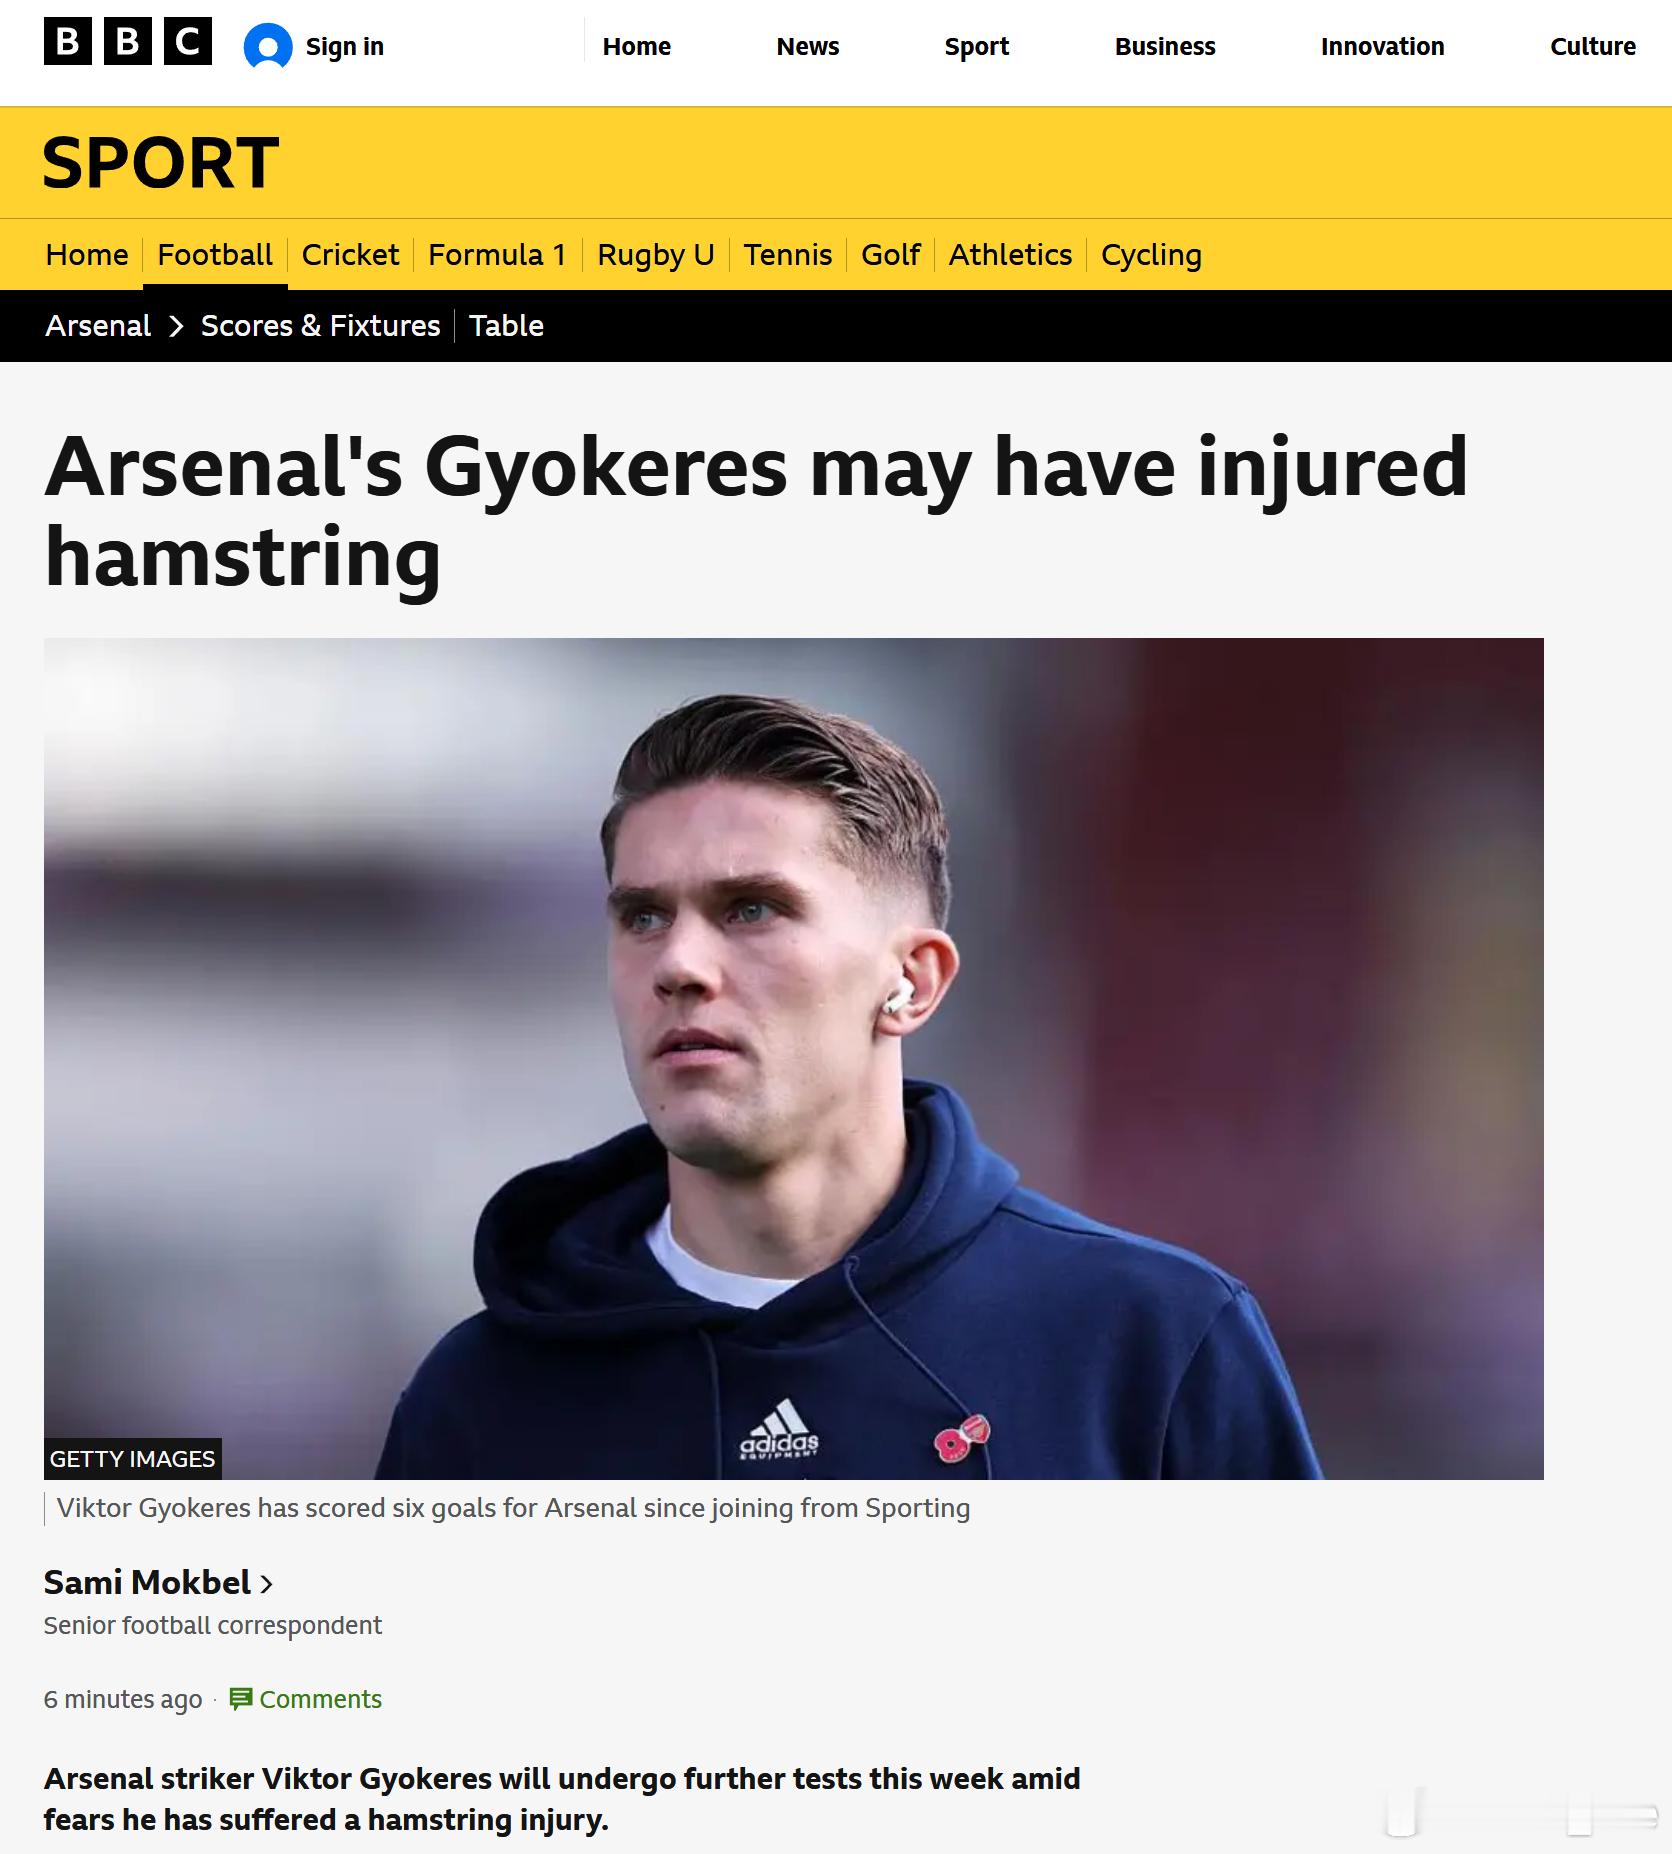Open Sami Mokbel author chevron
The height and width of the screenshot is (1854, 1672).
(x=266, y=1583)
